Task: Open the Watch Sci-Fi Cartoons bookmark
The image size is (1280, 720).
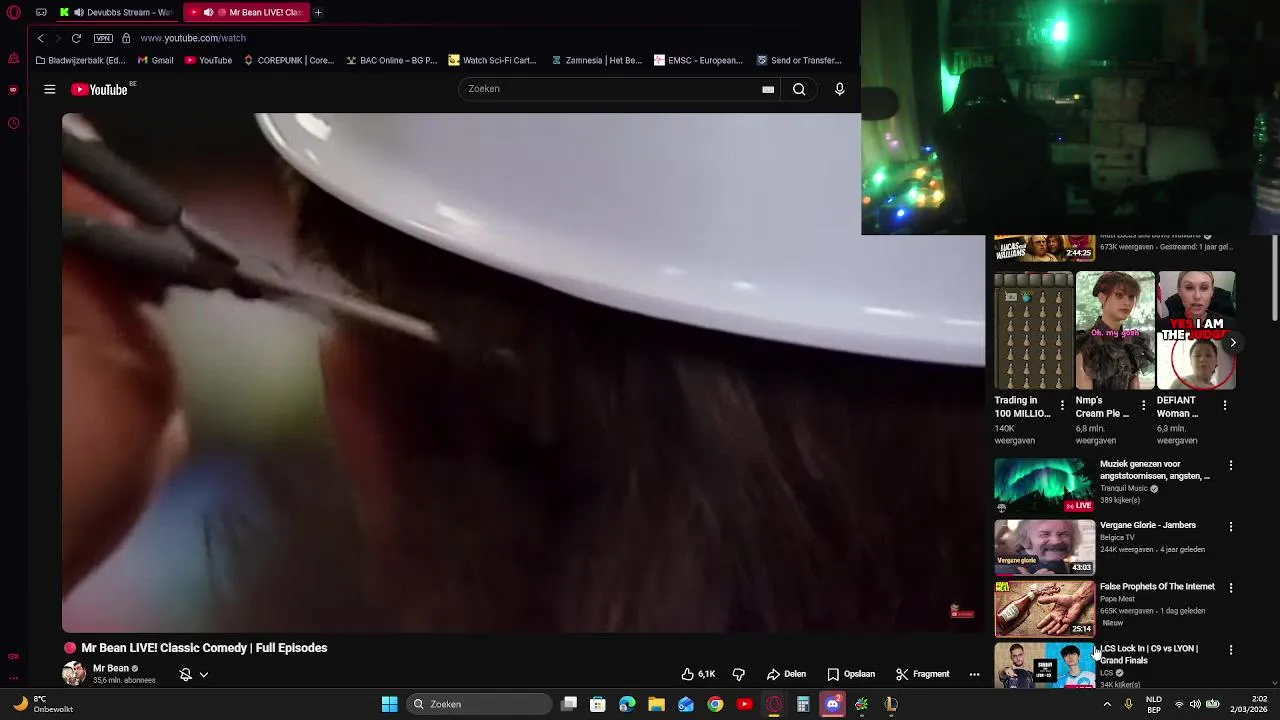Action: [493, 60]
